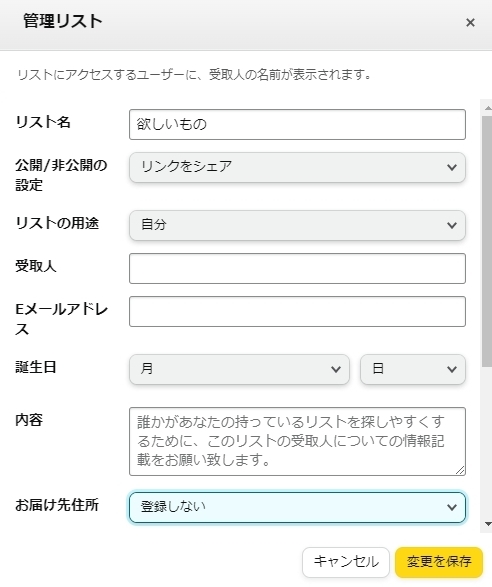This screenshot has height=587, width=492.
Task: Click the scrollbar up arrow icon
Action: click(488, 108)
